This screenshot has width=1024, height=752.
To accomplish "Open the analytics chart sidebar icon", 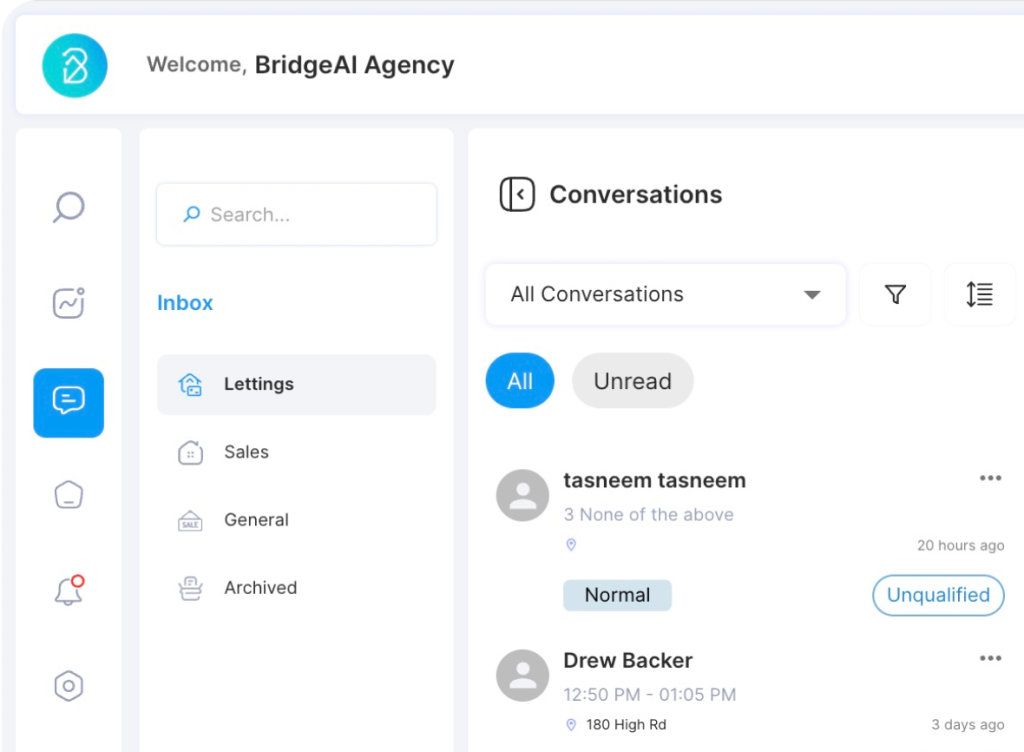I will click(68, 303).
